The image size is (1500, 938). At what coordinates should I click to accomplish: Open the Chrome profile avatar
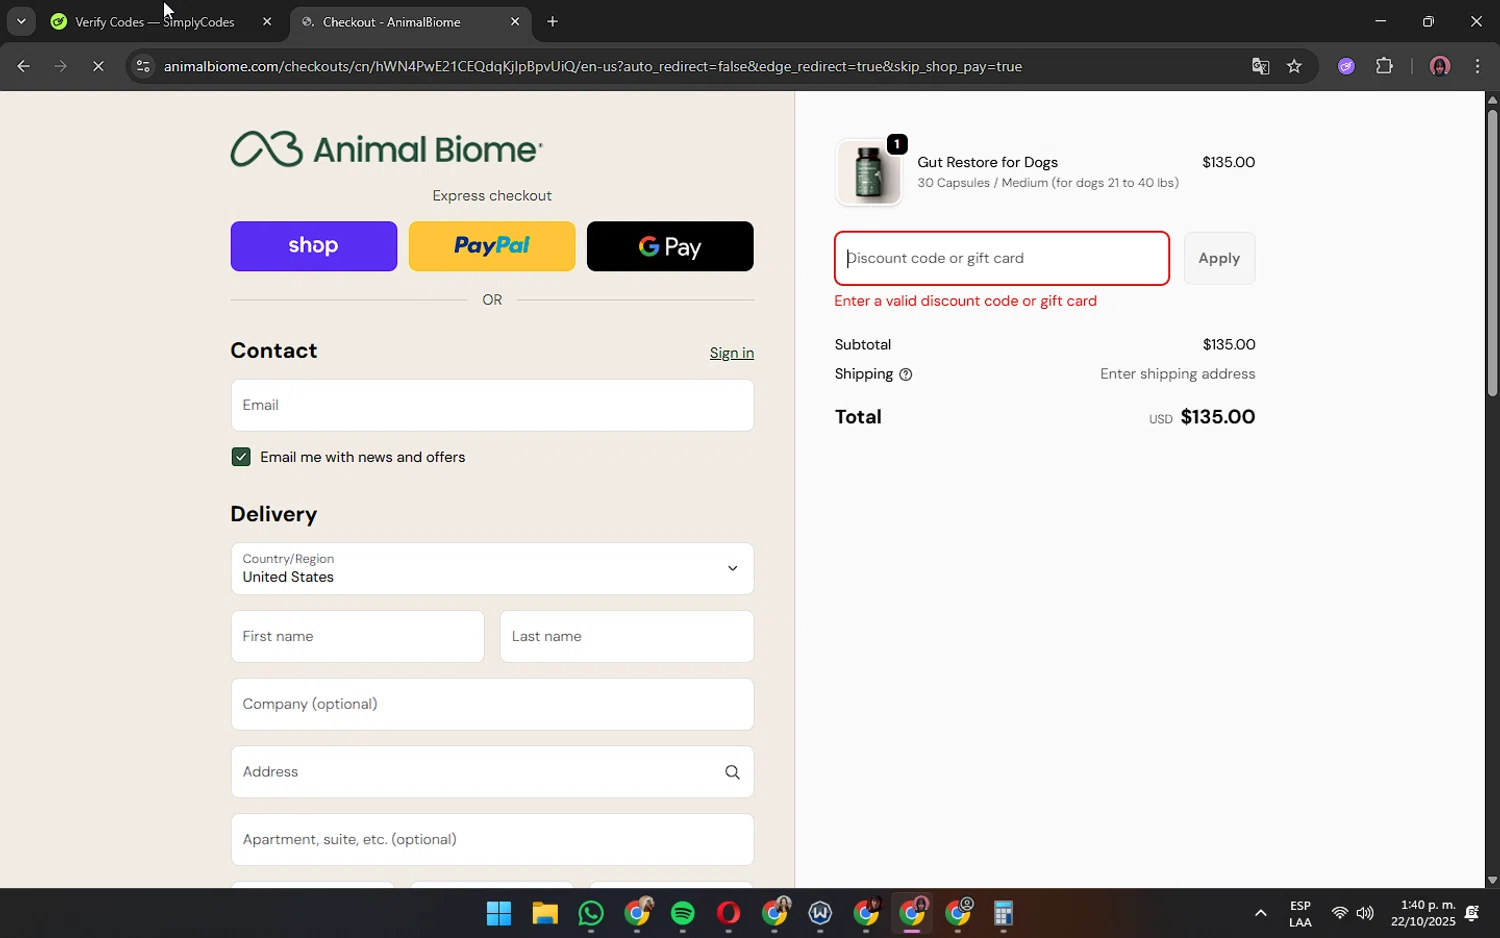click(x=1440, y=67)
